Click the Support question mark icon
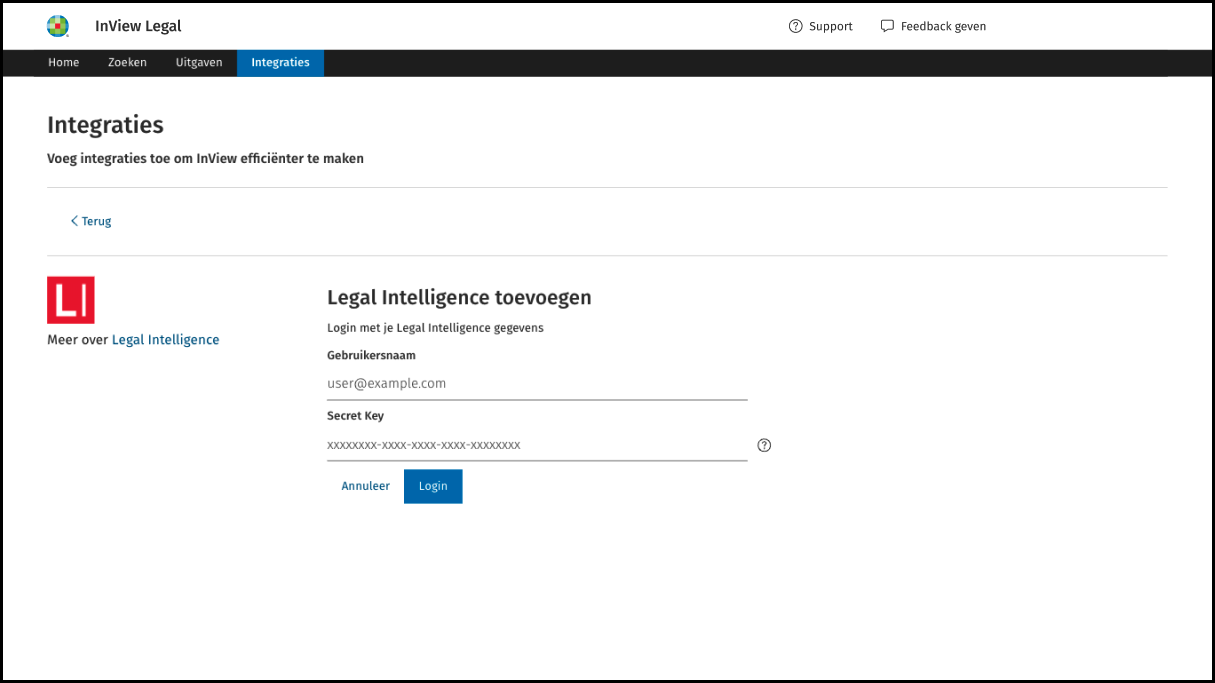Viewport: 1215px width, 683px height. 796,26
